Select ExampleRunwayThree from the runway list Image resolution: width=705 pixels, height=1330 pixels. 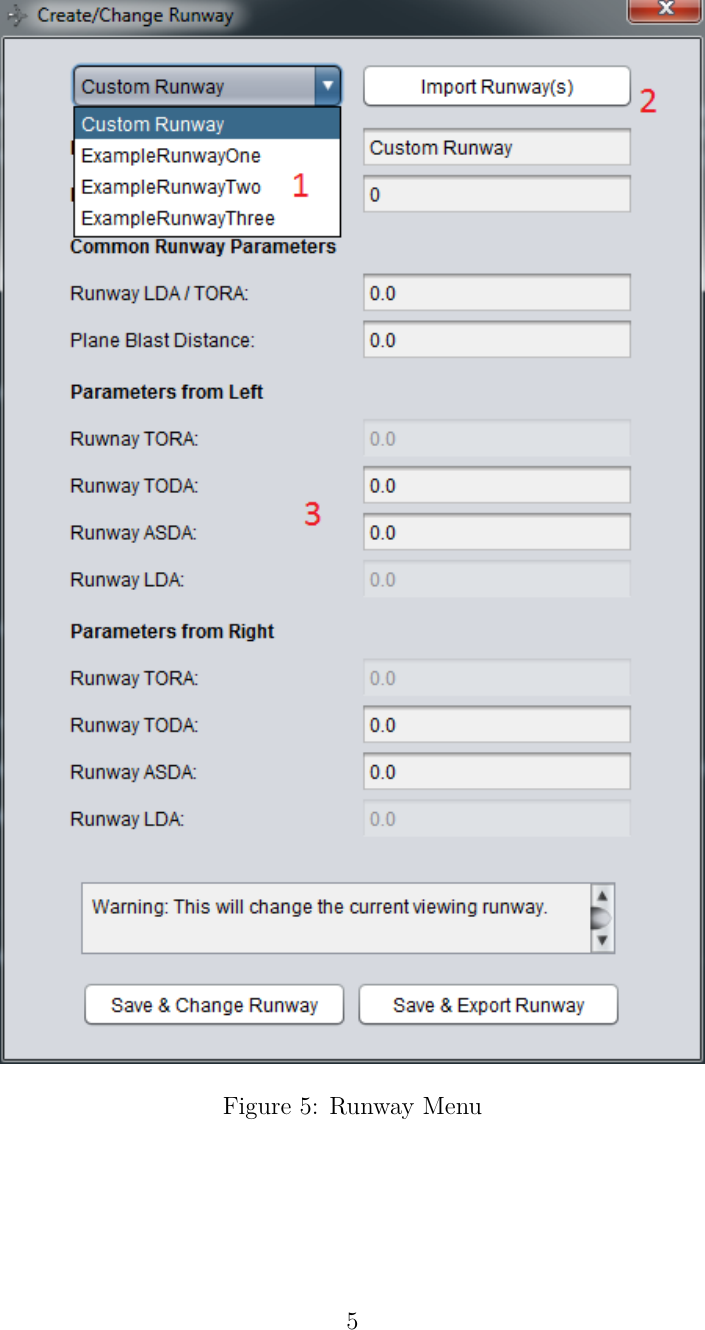tap(178, 218)
